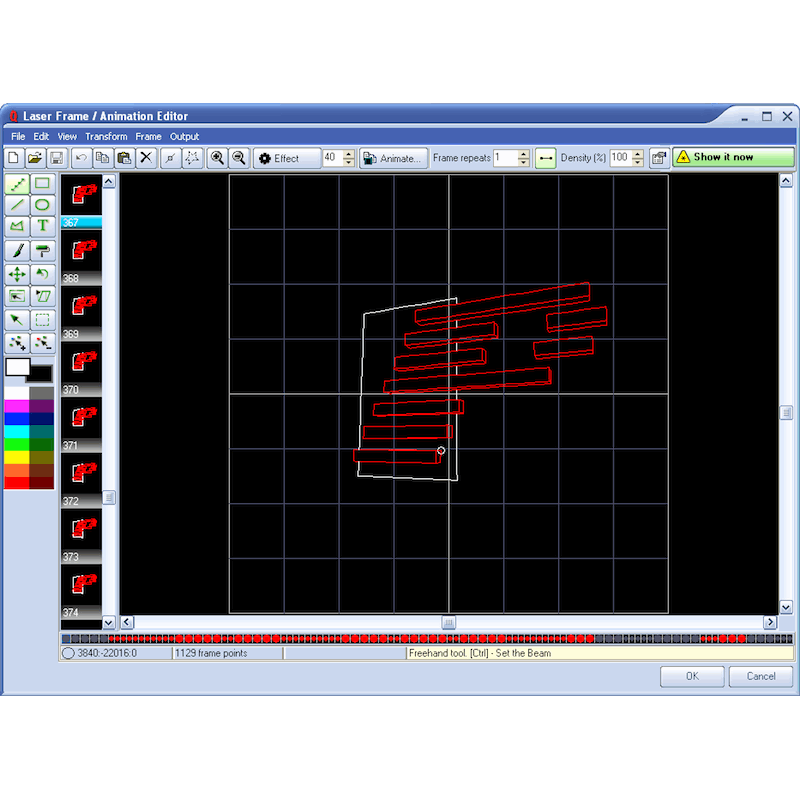This screenshot has height=800, width=800.
Task: Open the View menu
Action: 67,137
